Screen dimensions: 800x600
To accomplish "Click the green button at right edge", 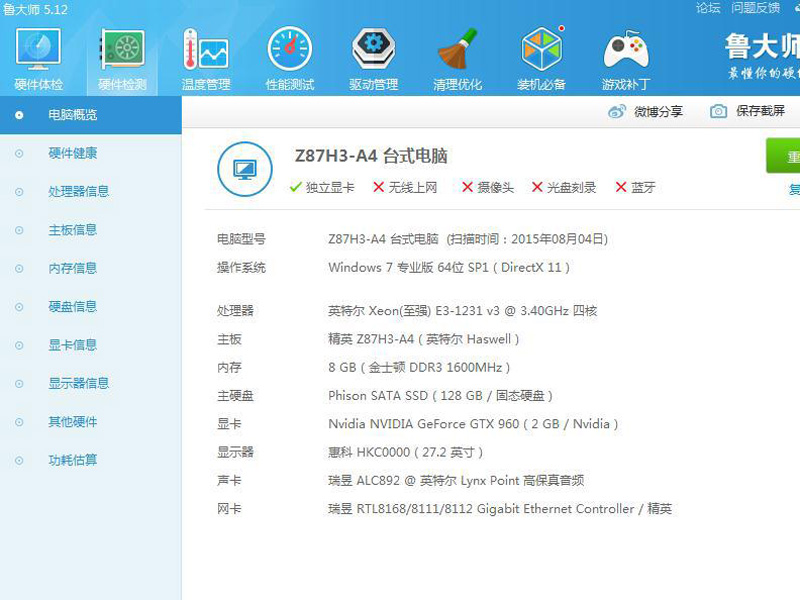I will pyautogui.click(x=783, y=156).
